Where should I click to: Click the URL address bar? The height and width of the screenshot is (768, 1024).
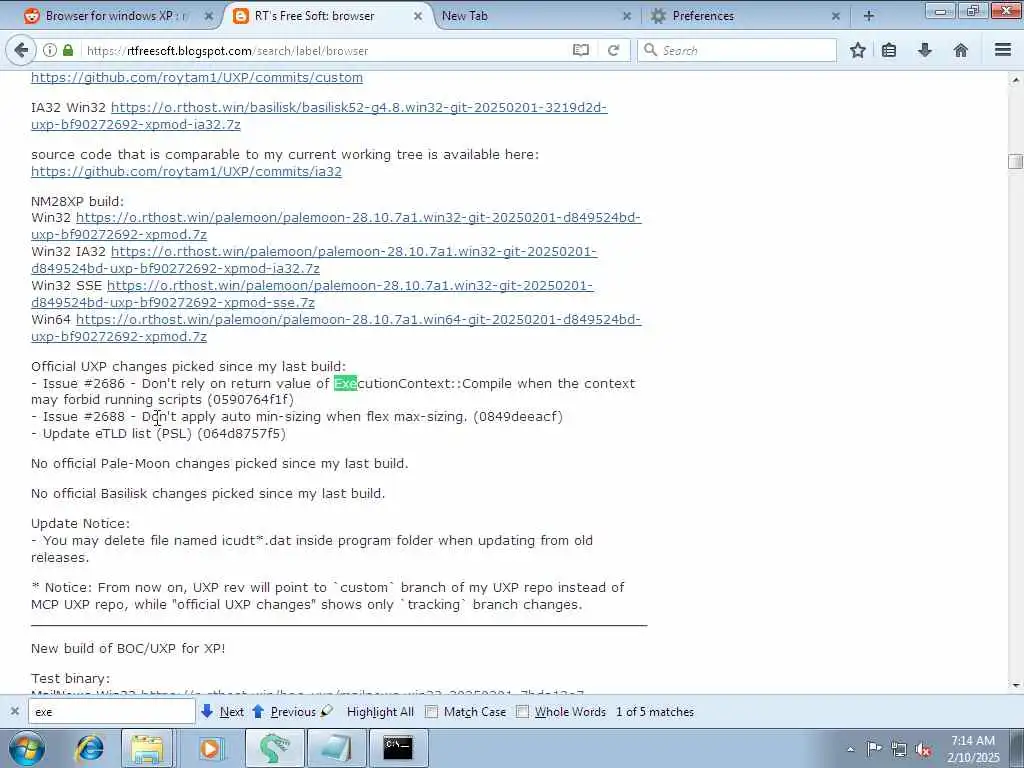327,50
